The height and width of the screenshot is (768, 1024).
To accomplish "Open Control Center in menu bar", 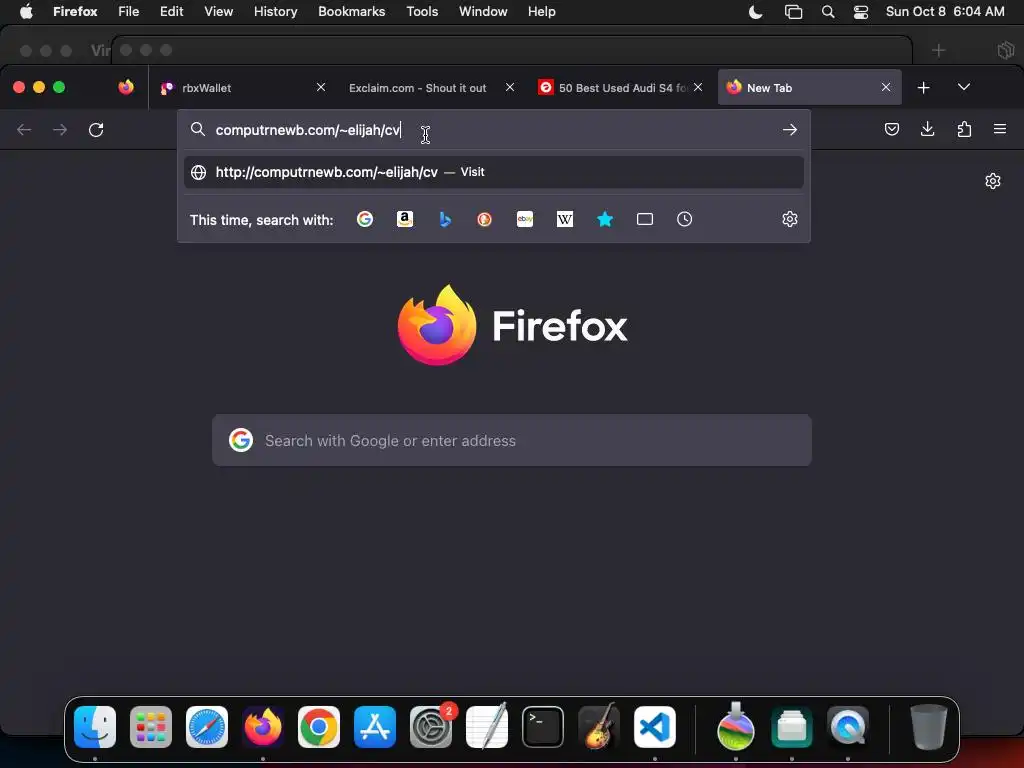I will point(861,12).
